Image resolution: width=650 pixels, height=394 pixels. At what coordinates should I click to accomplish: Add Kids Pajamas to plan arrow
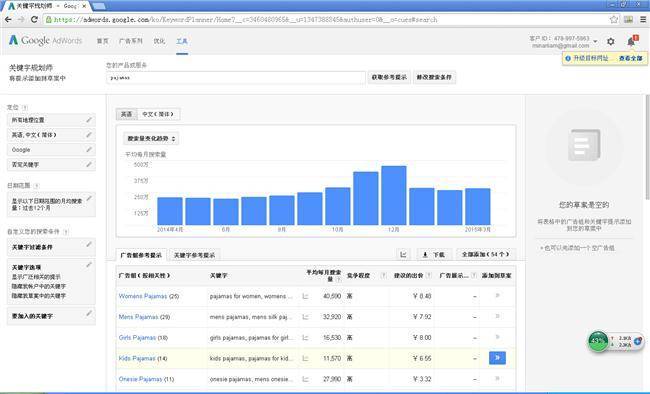pyautogui.click(x=497, y=358)
